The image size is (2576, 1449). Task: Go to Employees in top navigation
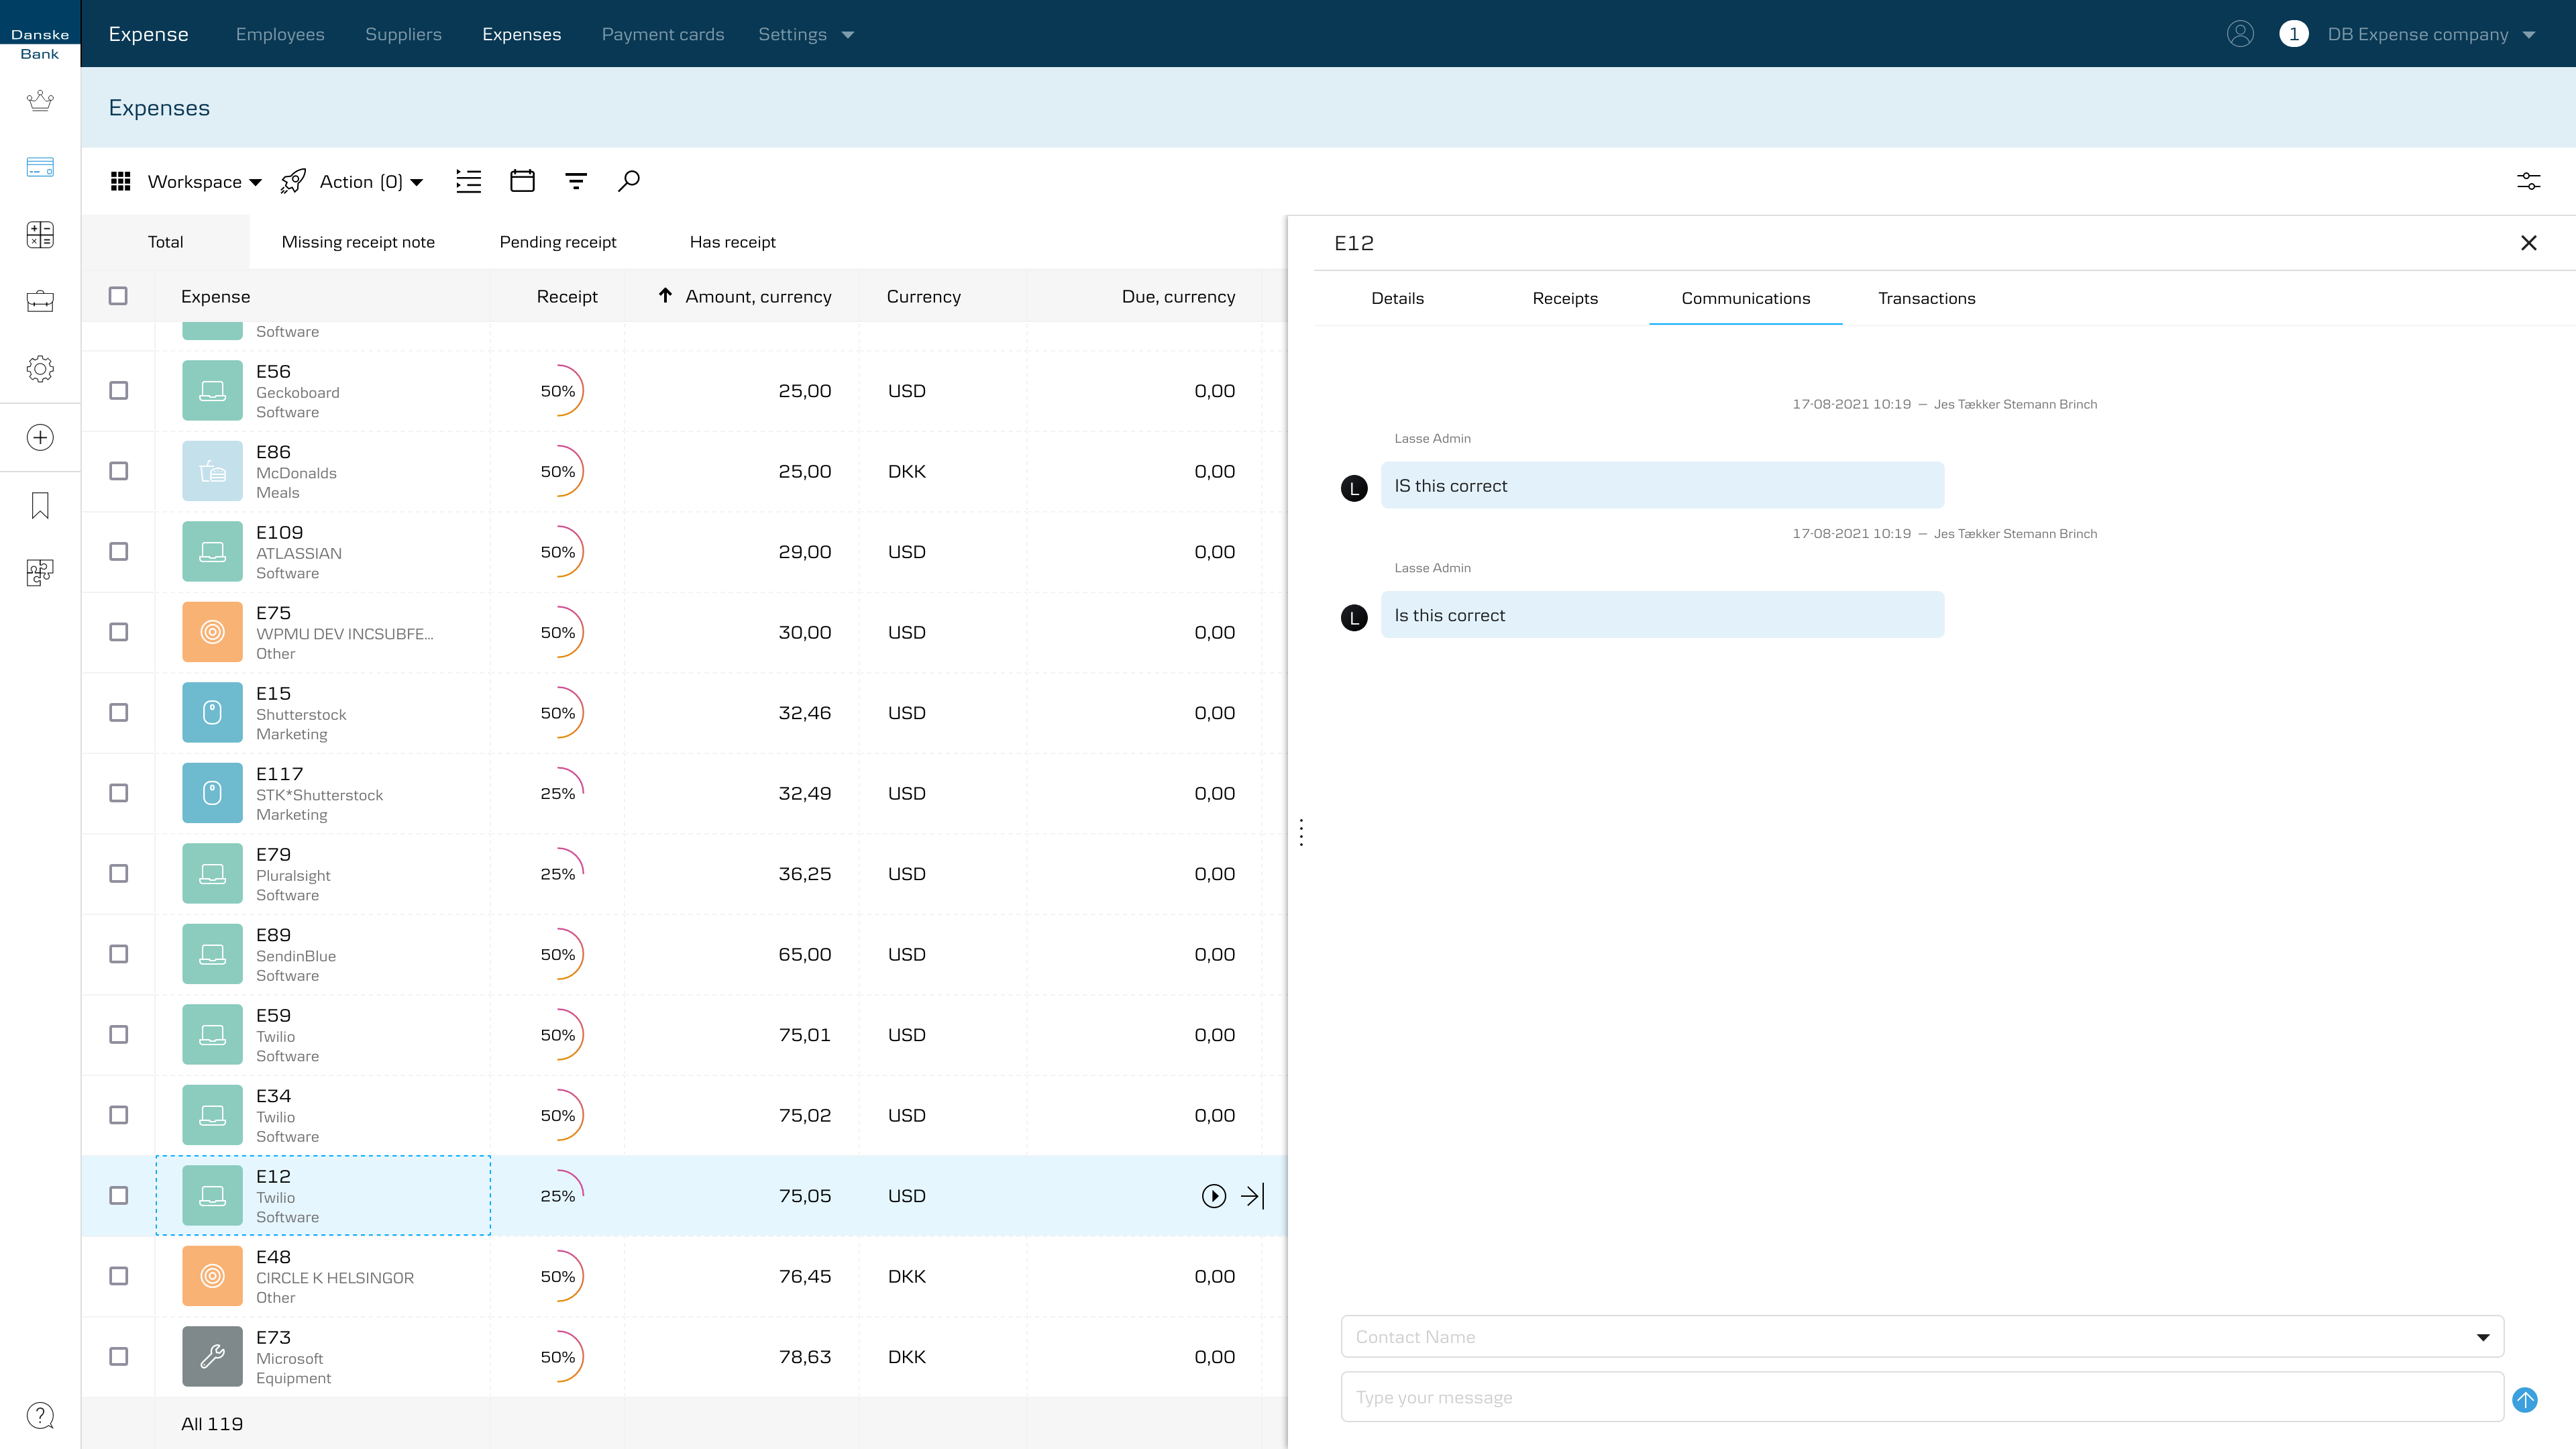280,34
